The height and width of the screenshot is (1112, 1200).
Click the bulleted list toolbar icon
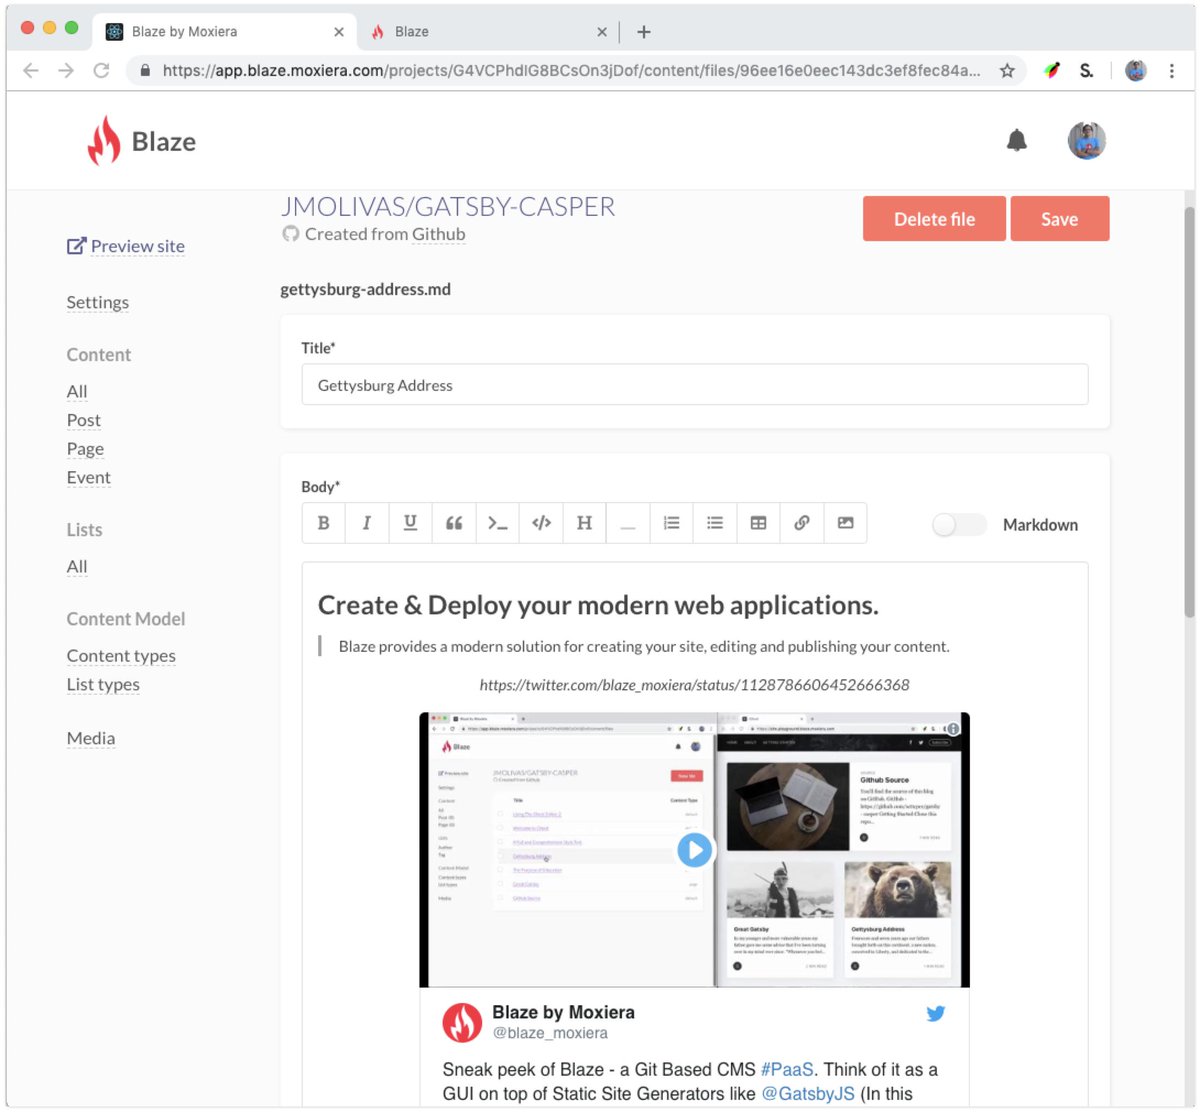(714, 523)
